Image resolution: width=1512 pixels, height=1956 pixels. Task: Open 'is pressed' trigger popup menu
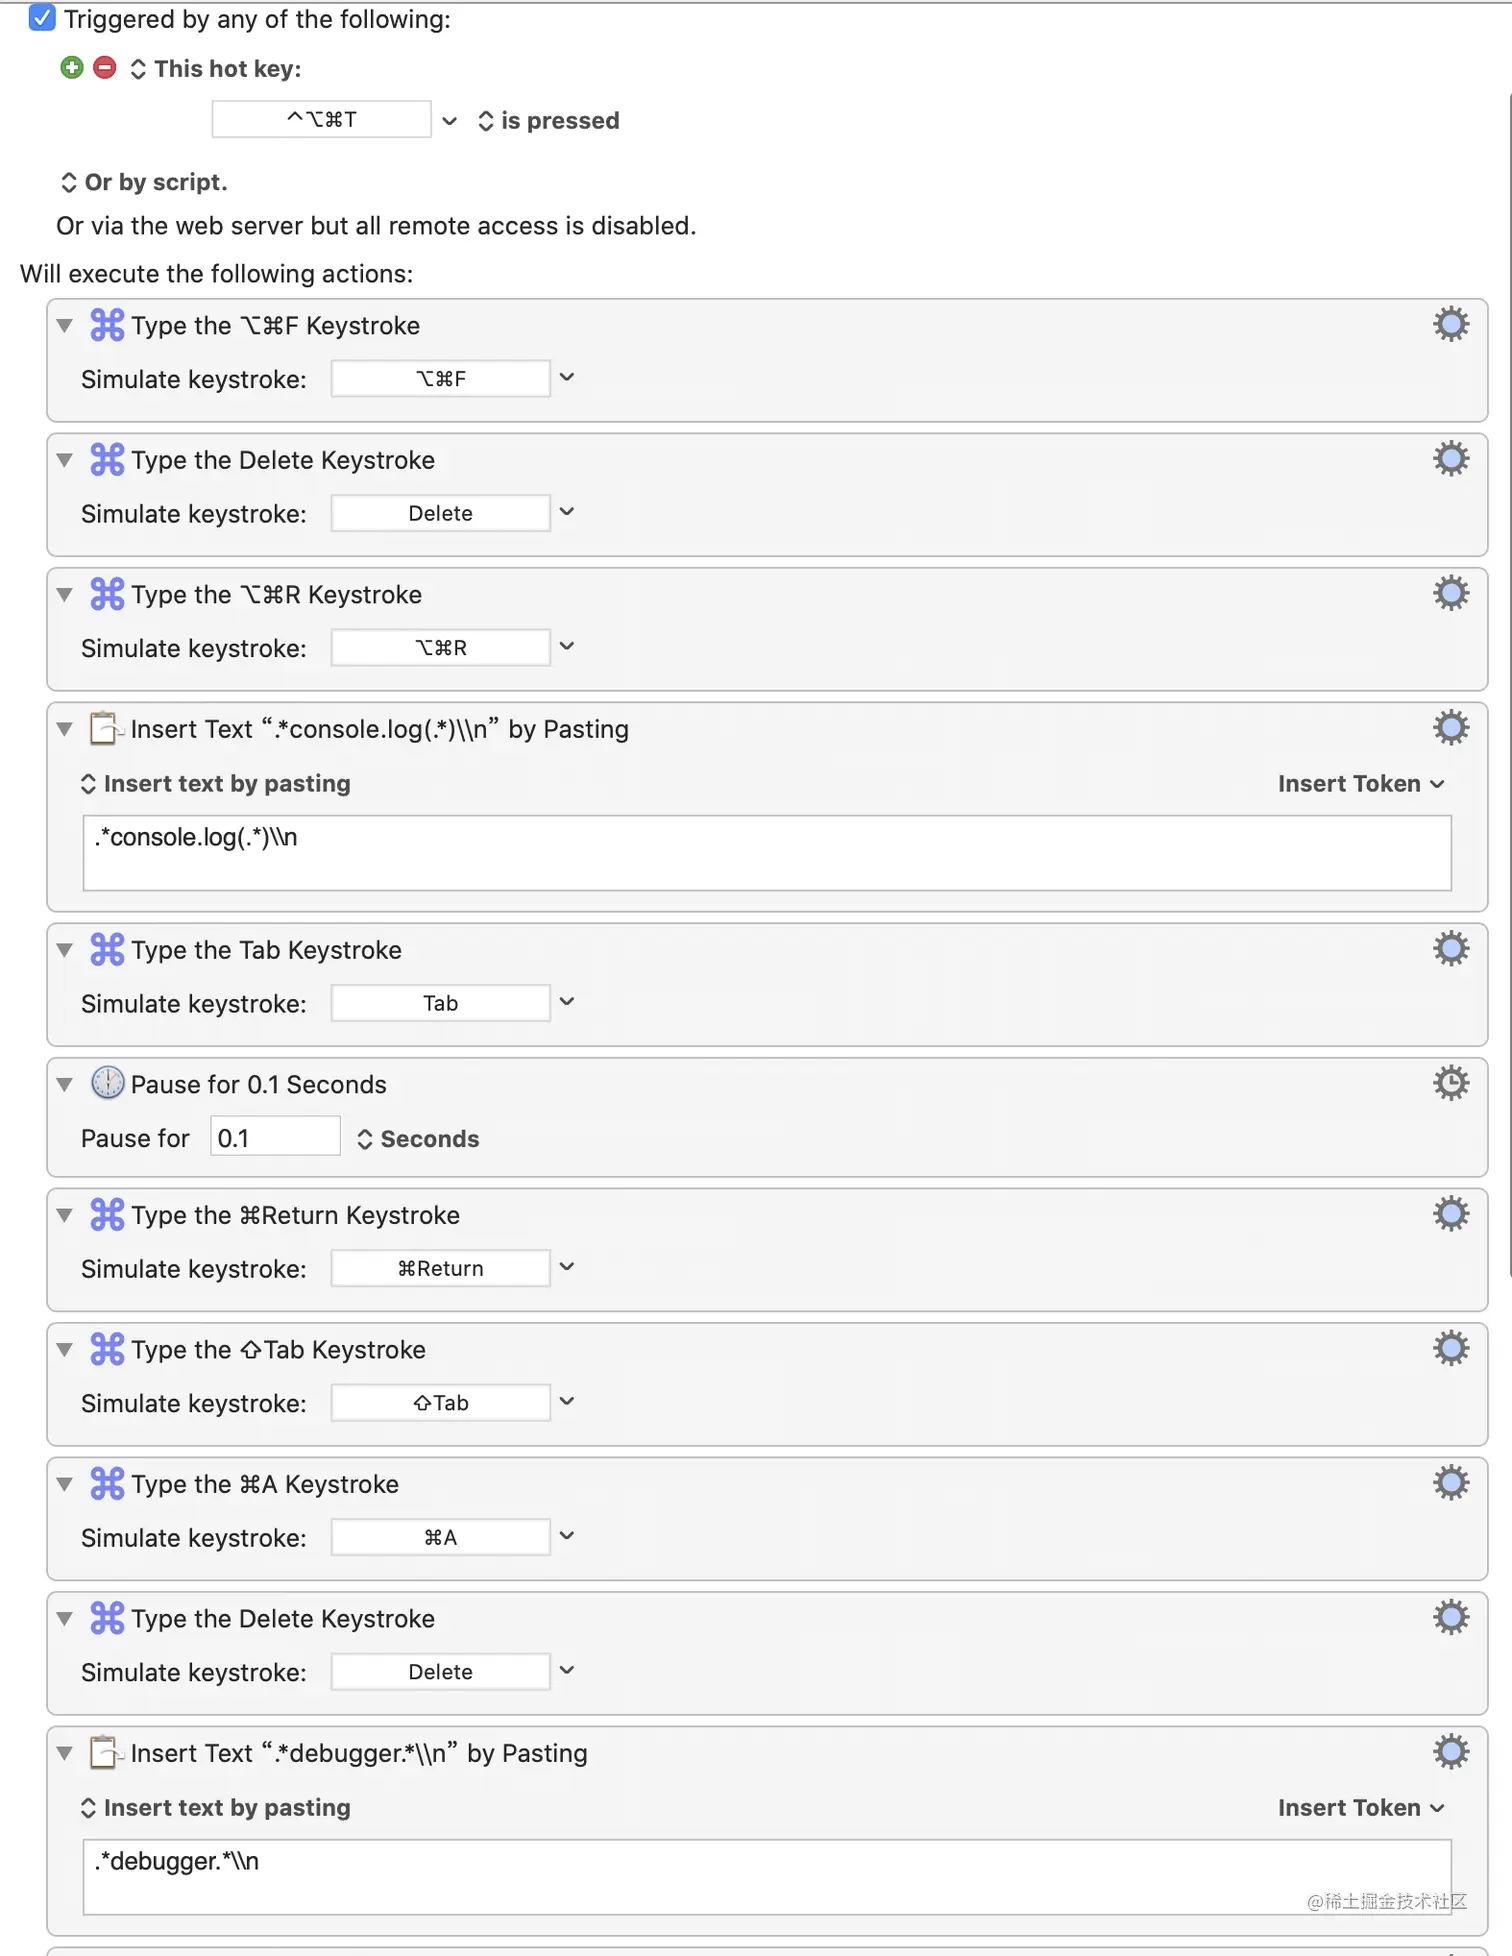tap(549, 121)
